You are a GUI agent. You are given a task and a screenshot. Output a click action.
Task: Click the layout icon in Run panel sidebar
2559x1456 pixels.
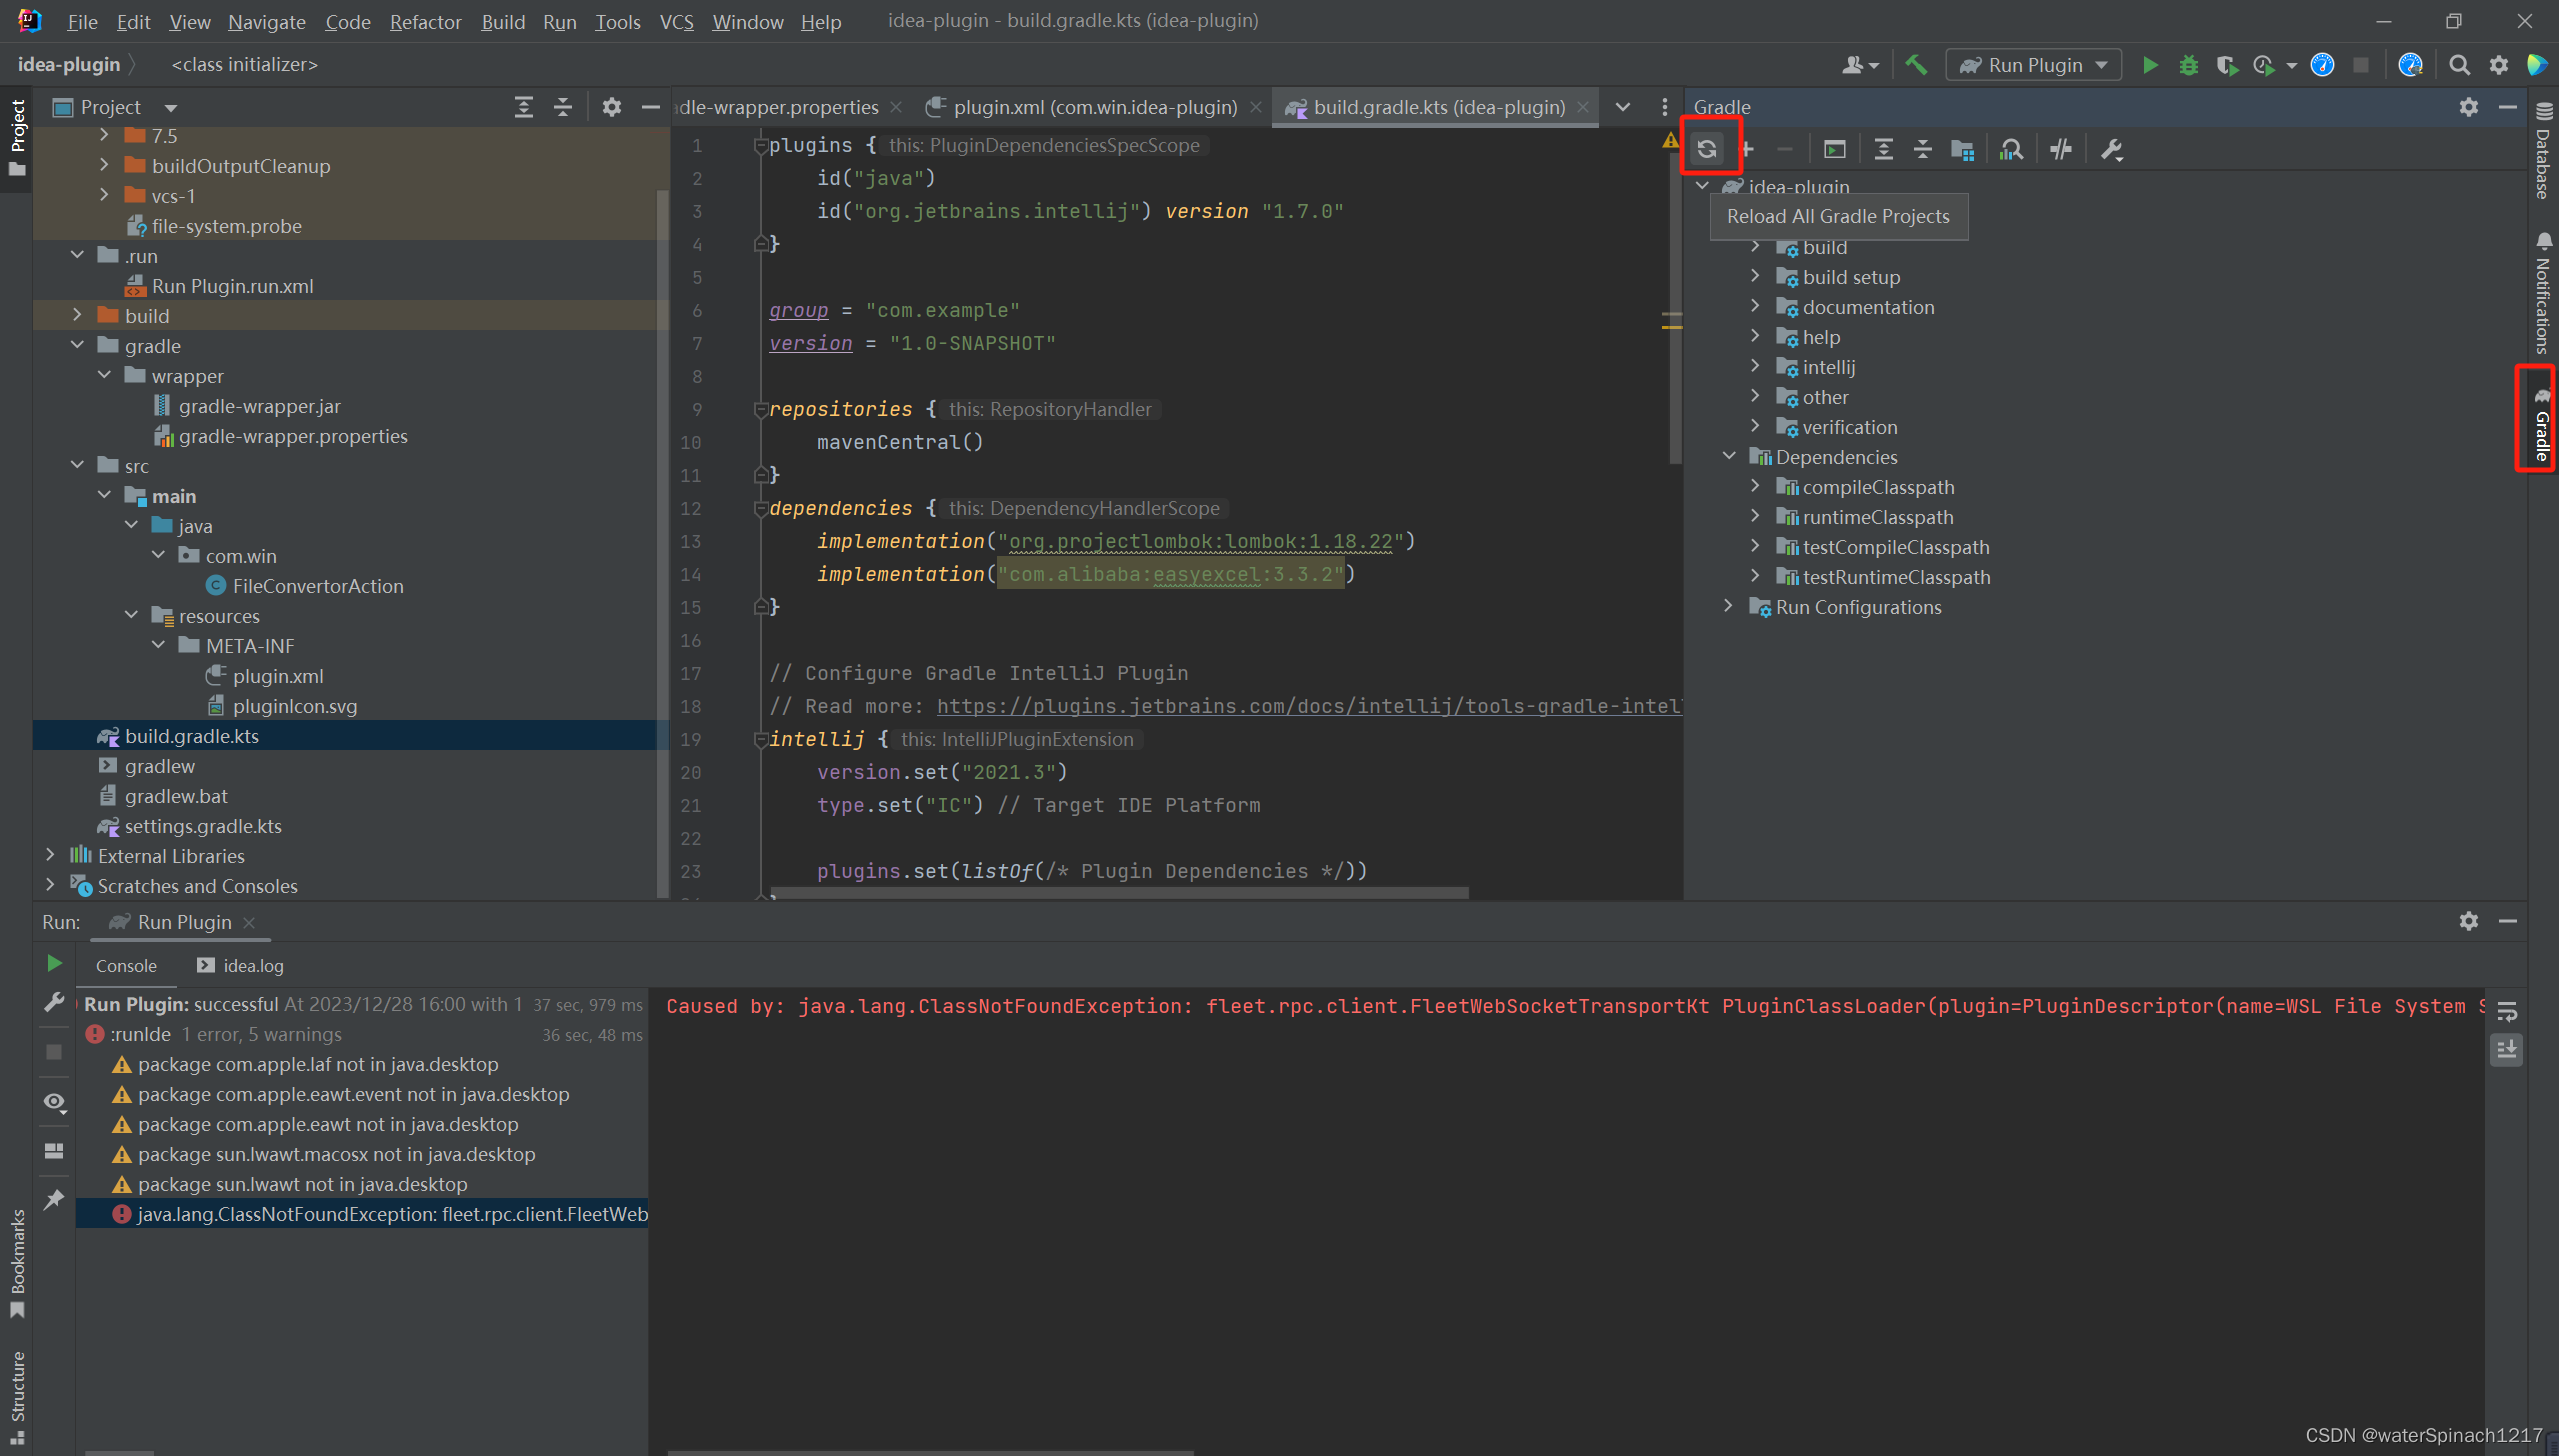[x=55, y=1151]
